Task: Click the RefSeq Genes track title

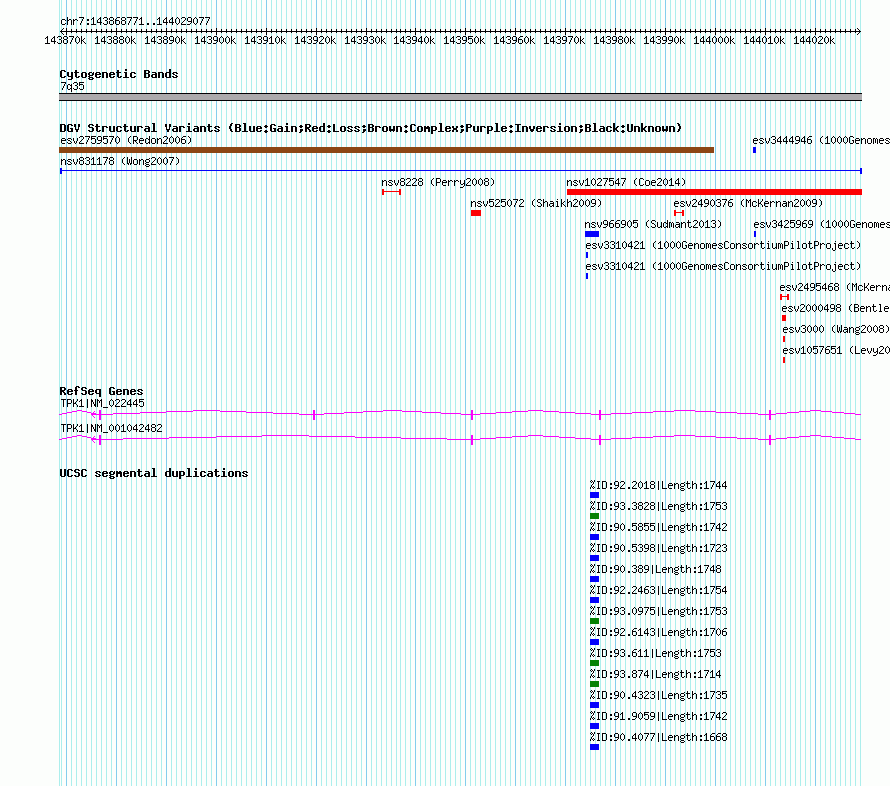Action: (x=101, y=391)
